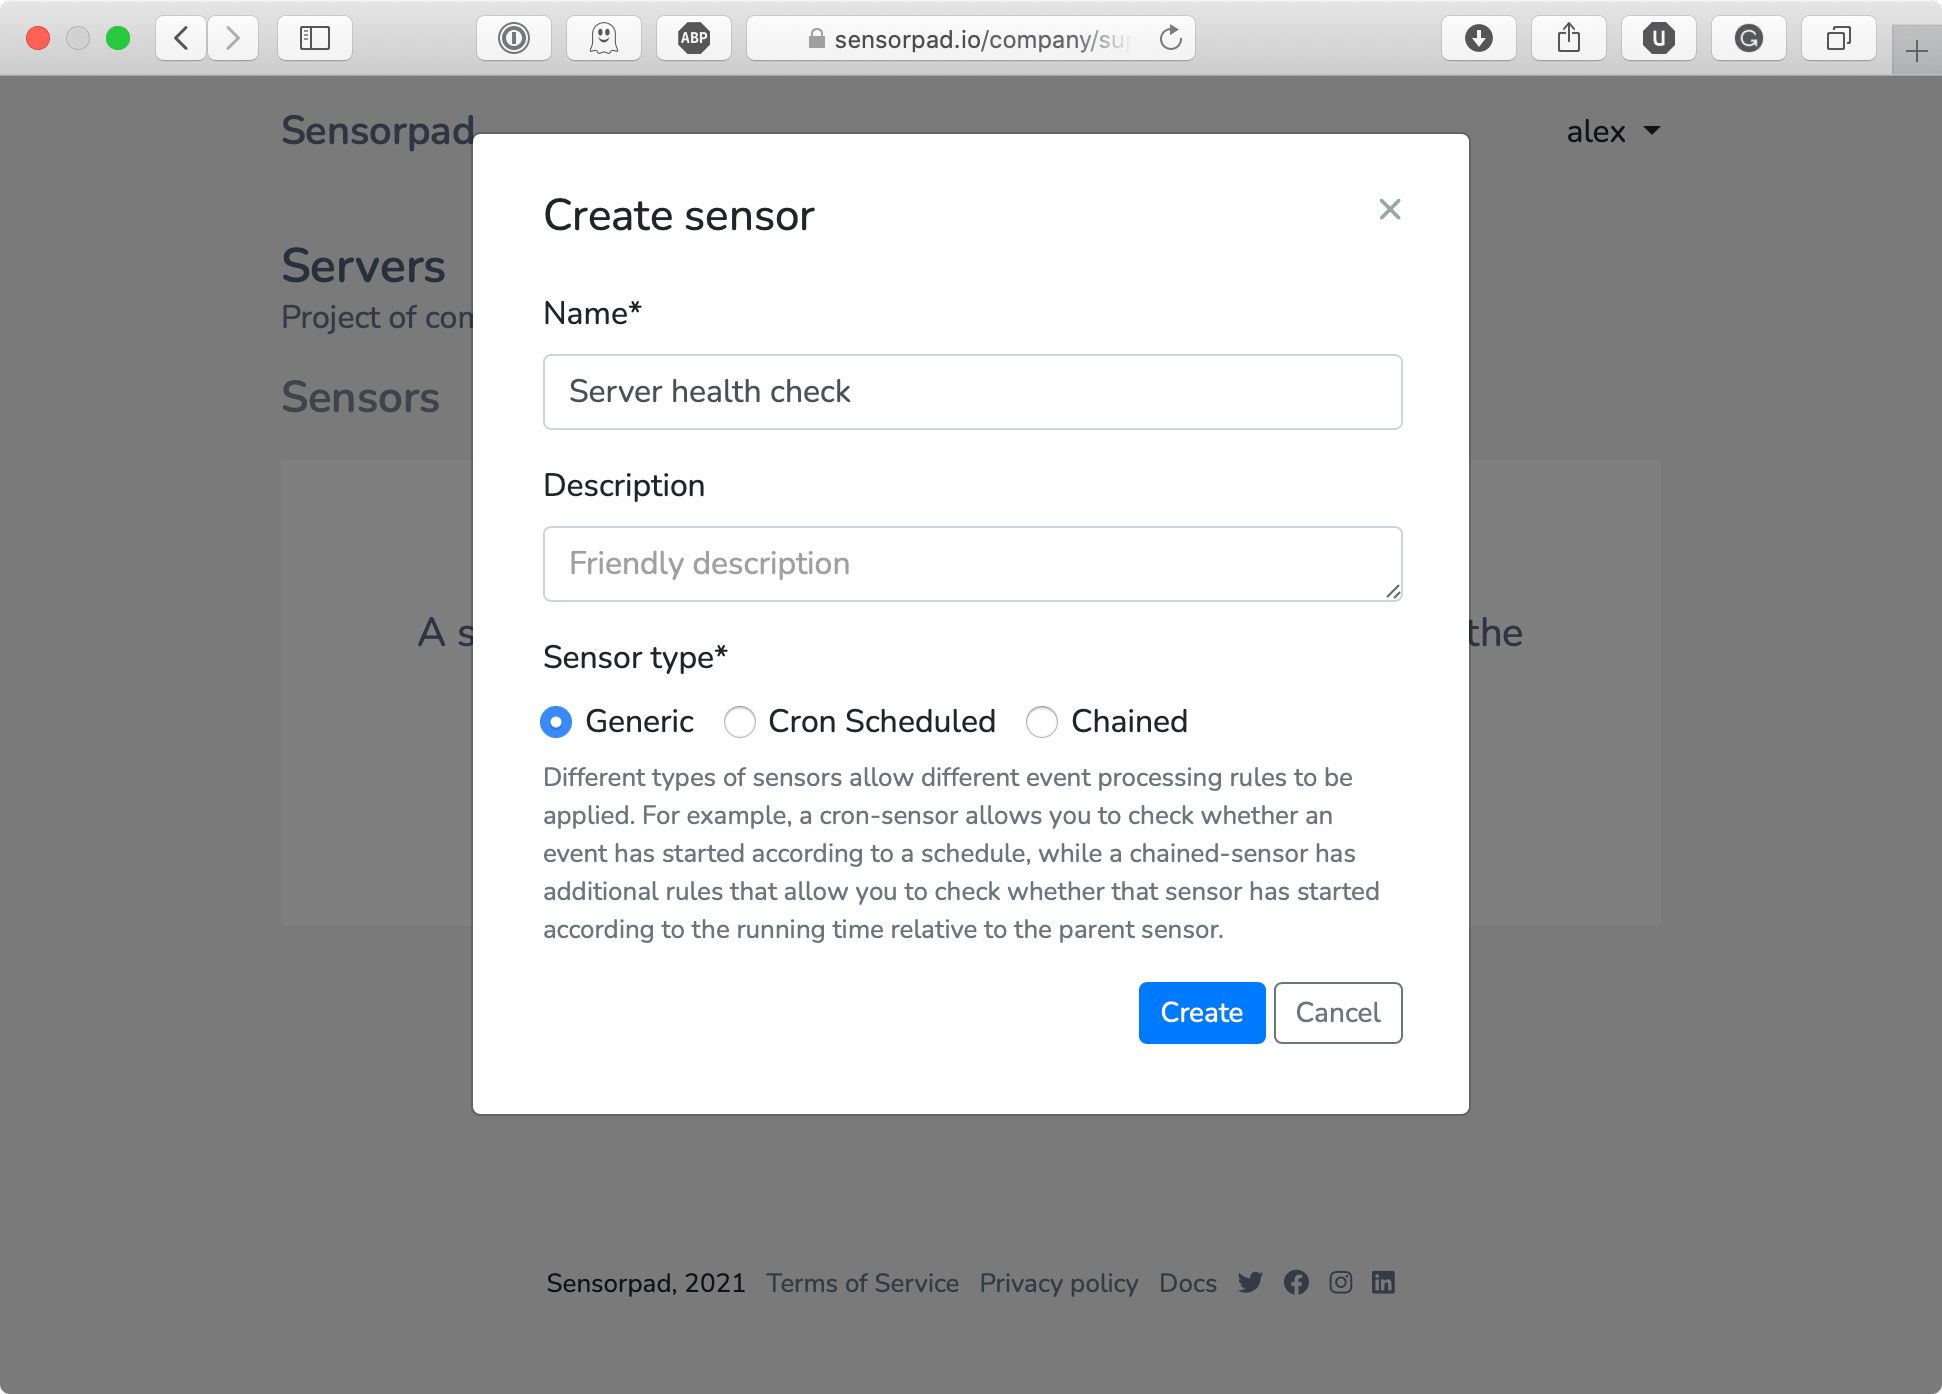The image size is (1942, 1394).
Task: Select the Generic sensor type radio button
Action: pos(558,722)
